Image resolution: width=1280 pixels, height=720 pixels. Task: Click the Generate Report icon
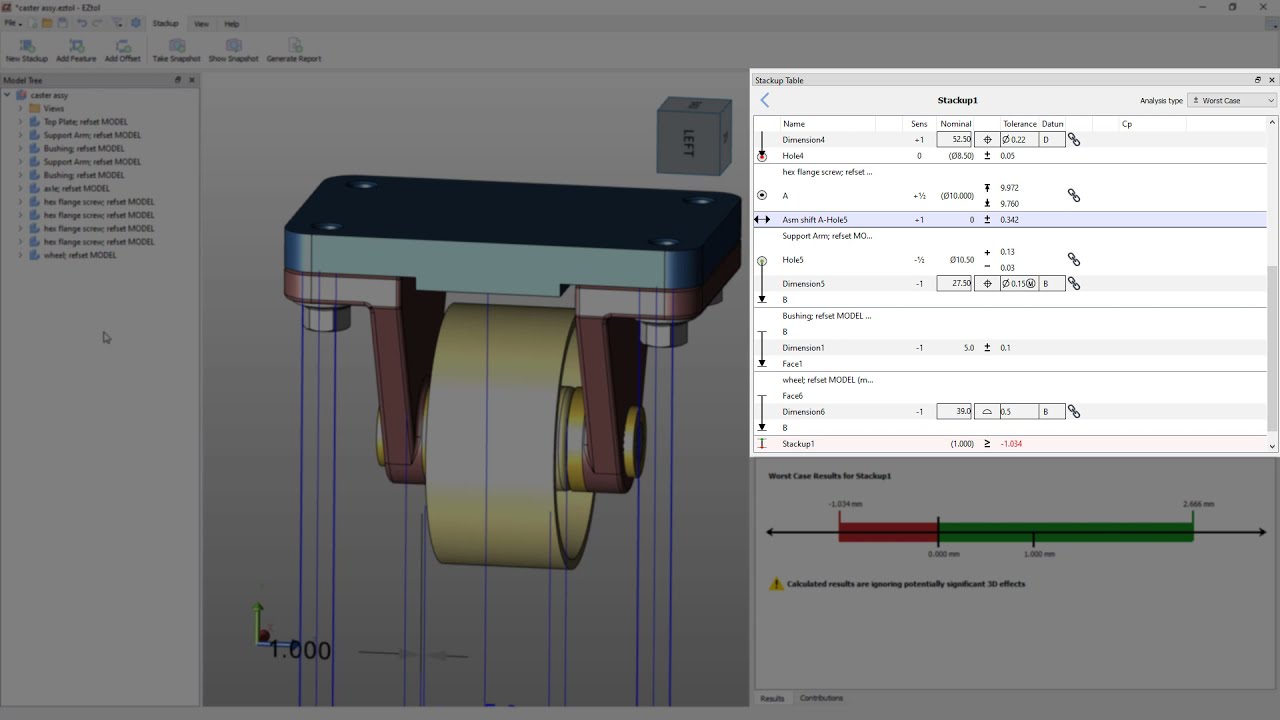pyautogui.click(x=294, y=47)
